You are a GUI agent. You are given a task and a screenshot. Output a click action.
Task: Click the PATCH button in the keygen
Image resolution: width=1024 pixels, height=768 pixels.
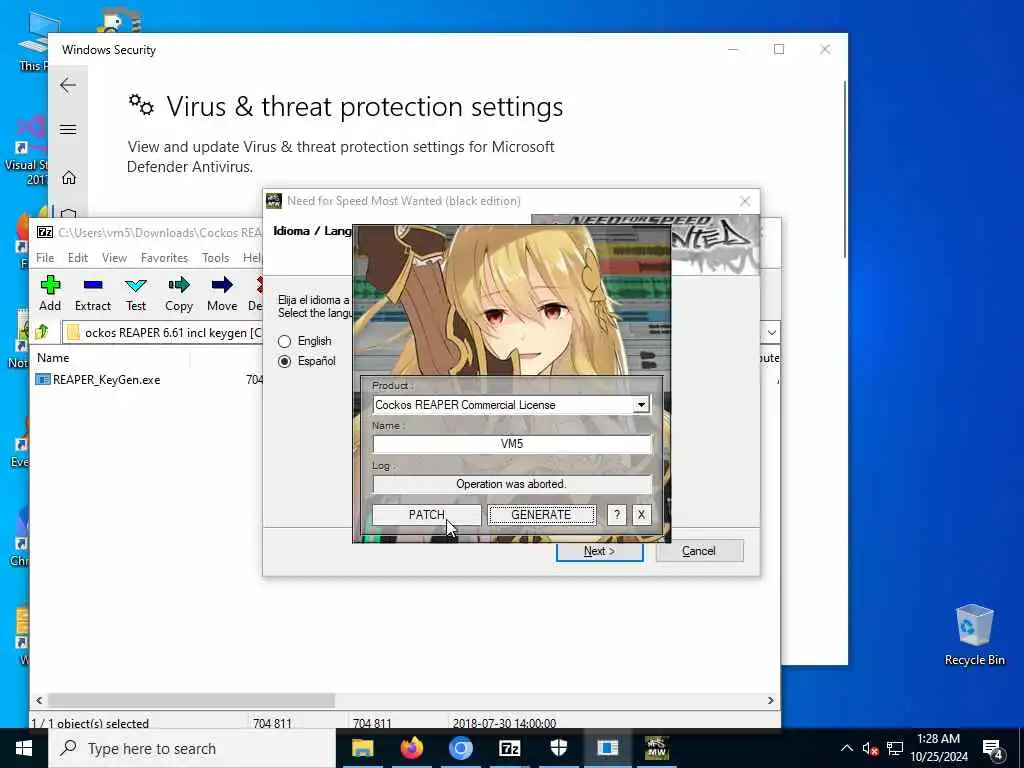click(426, 515)
